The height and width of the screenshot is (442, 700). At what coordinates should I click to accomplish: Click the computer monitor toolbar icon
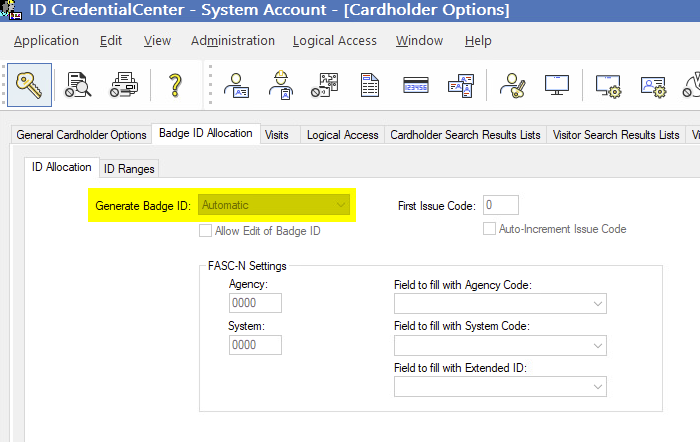[x=557, y=84]
